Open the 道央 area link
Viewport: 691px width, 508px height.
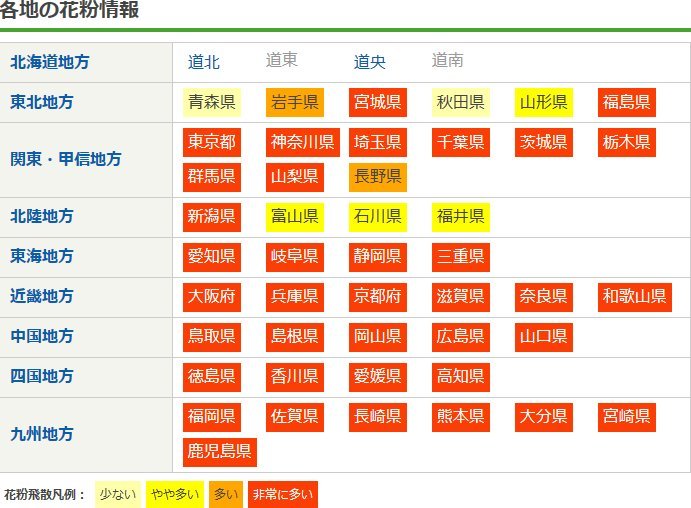click(369, 62)
